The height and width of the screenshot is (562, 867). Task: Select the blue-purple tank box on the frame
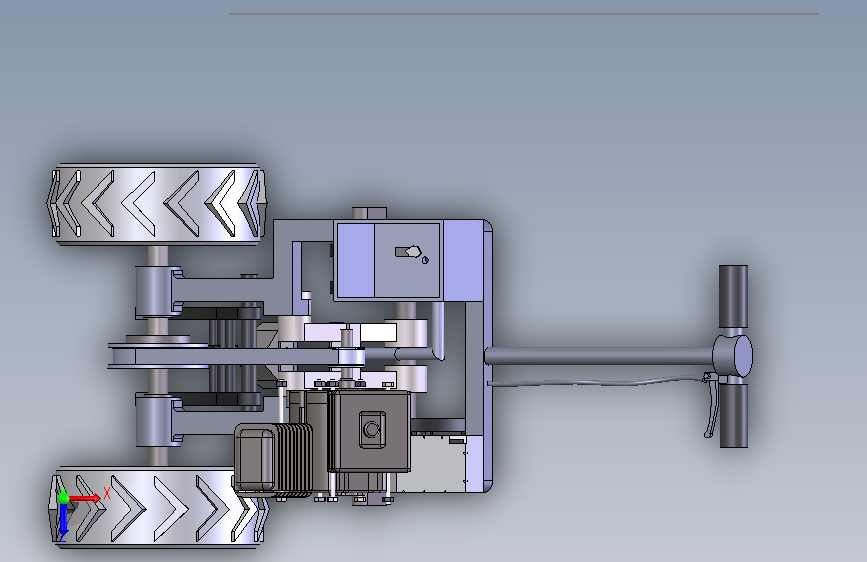388,261
